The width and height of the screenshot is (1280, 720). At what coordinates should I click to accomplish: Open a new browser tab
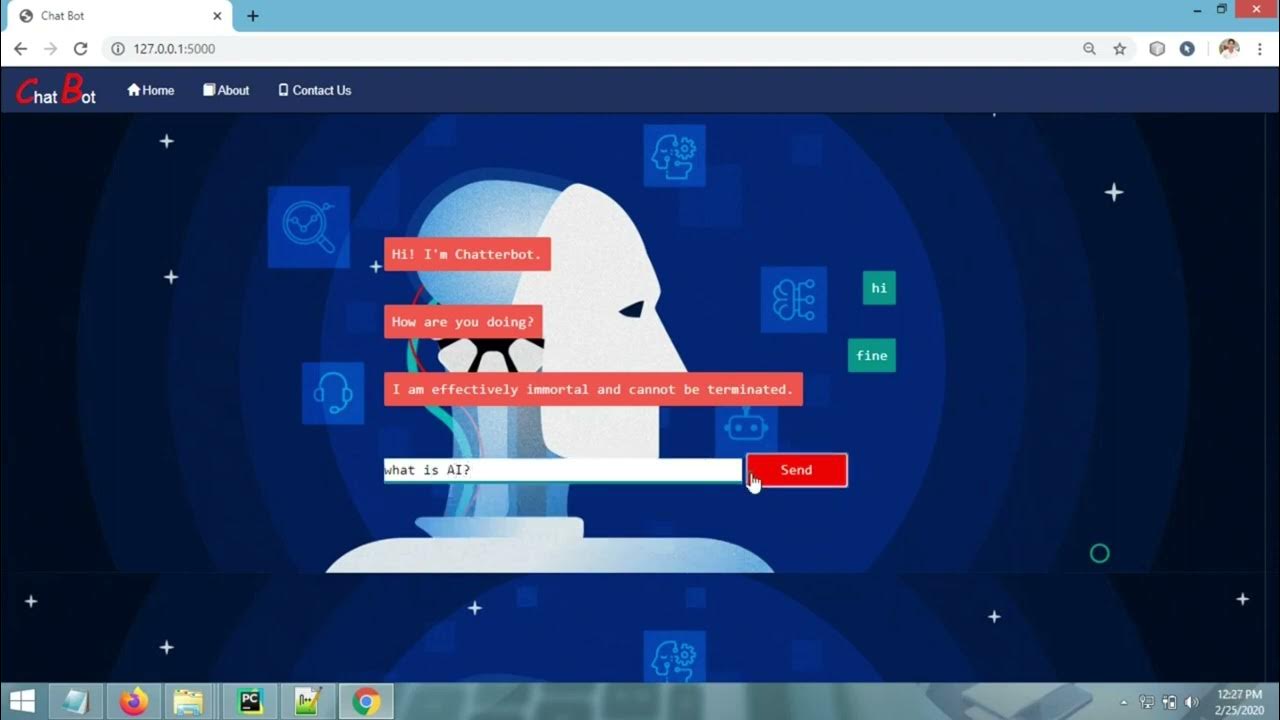[x=252, y=16]
